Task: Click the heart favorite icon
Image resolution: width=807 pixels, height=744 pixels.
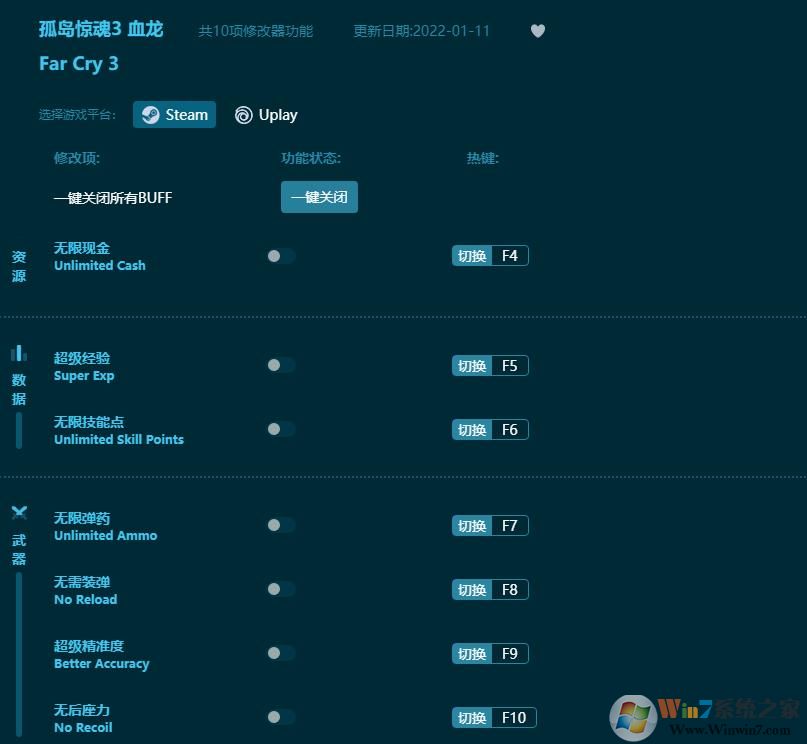Action: click(x=538, y=31)
